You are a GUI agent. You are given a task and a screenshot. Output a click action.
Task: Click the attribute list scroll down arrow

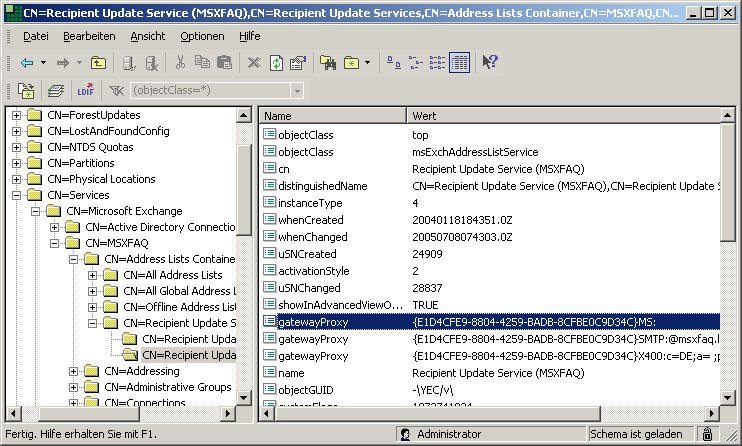tap(728, 397)
